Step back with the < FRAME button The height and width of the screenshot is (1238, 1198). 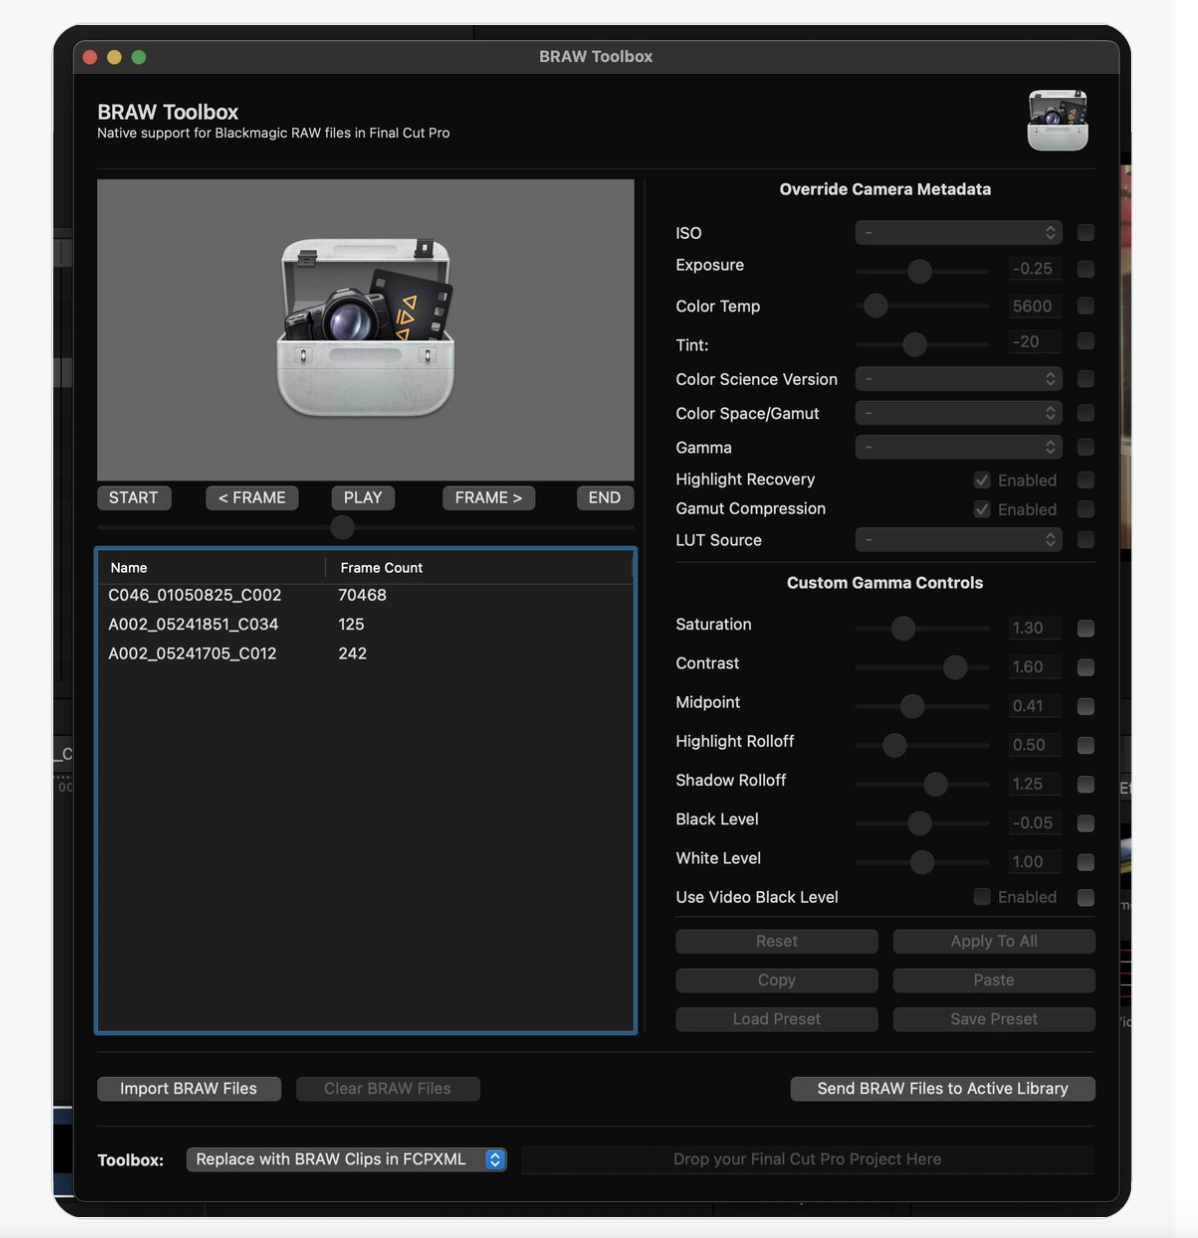(252, 498)
